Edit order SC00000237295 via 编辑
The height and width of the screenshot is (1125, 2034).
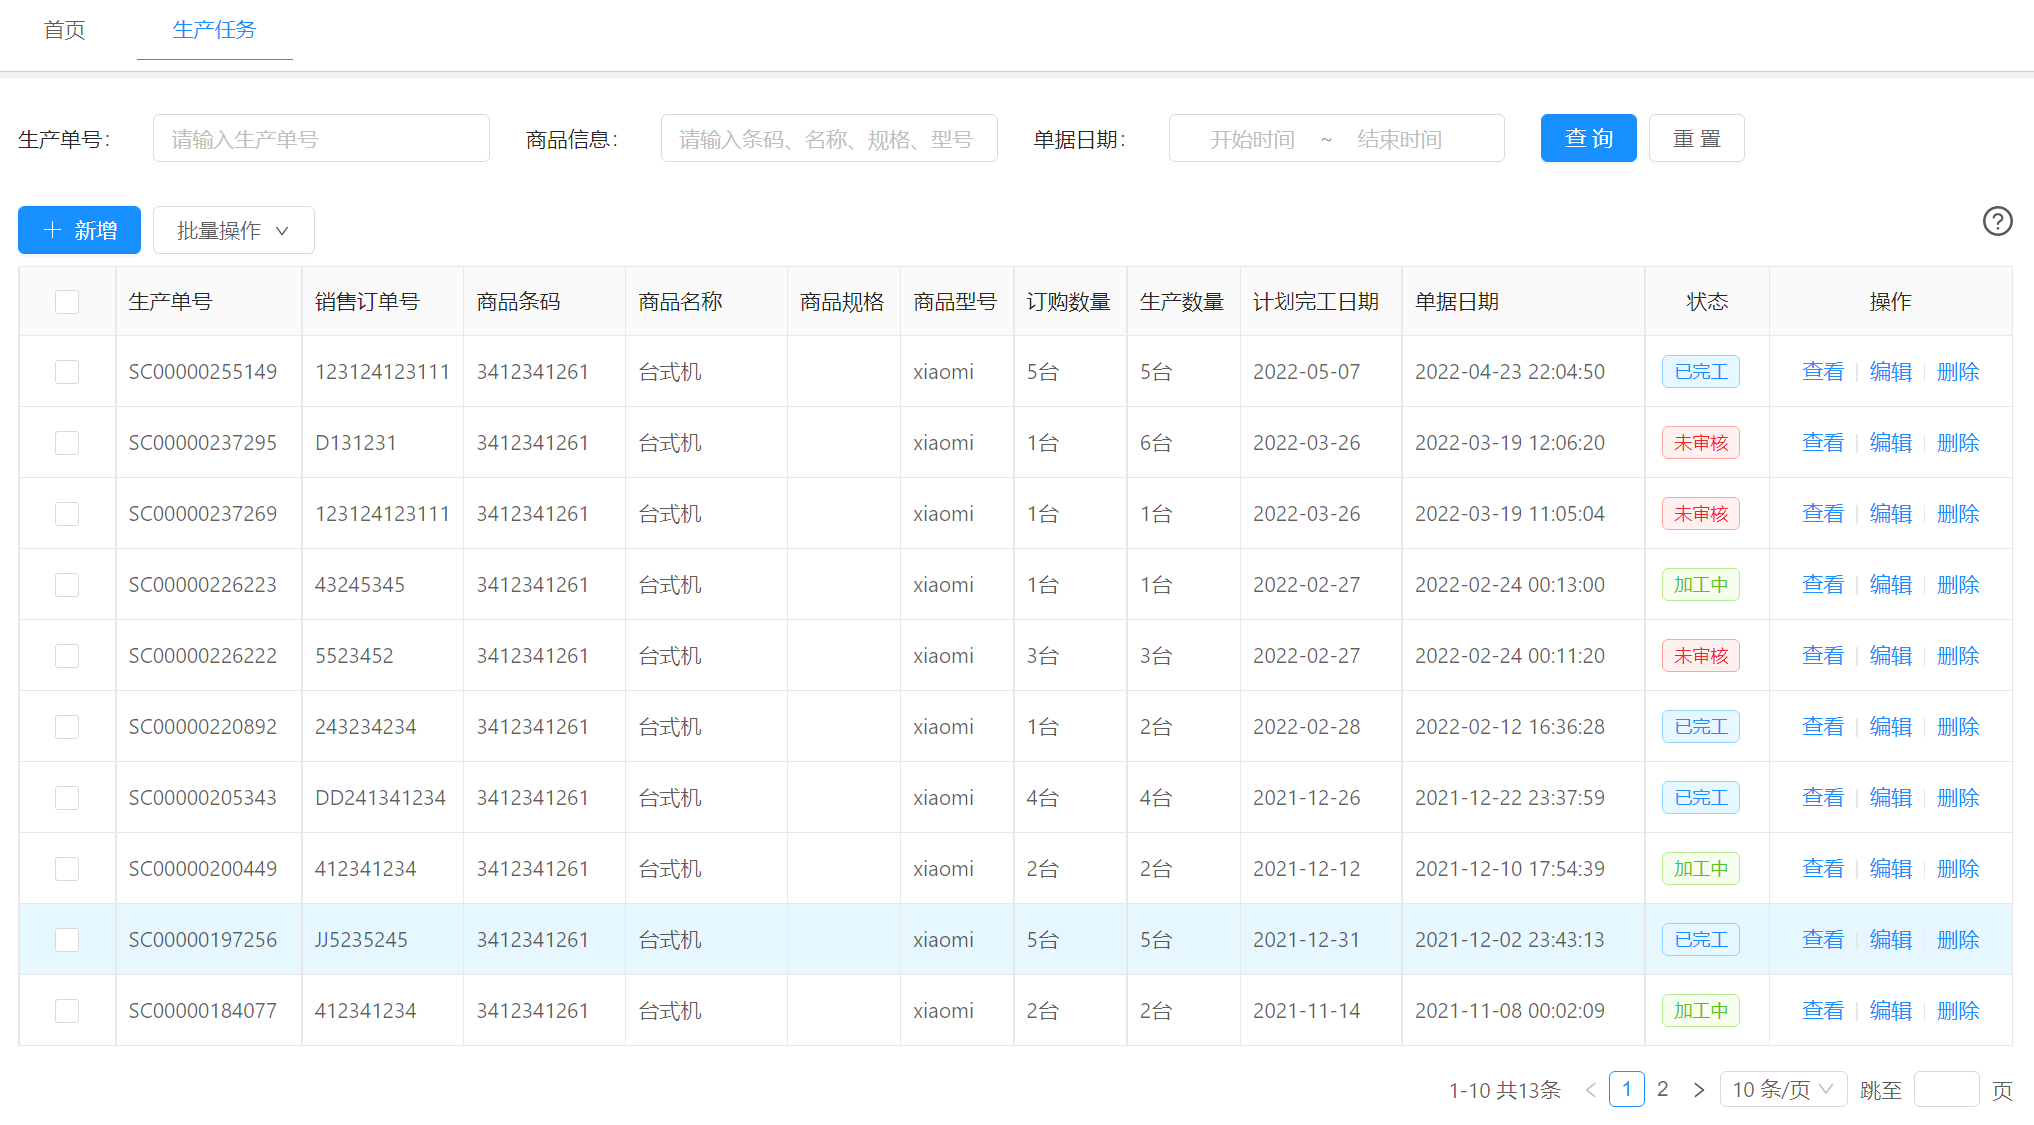point(1890,443)
